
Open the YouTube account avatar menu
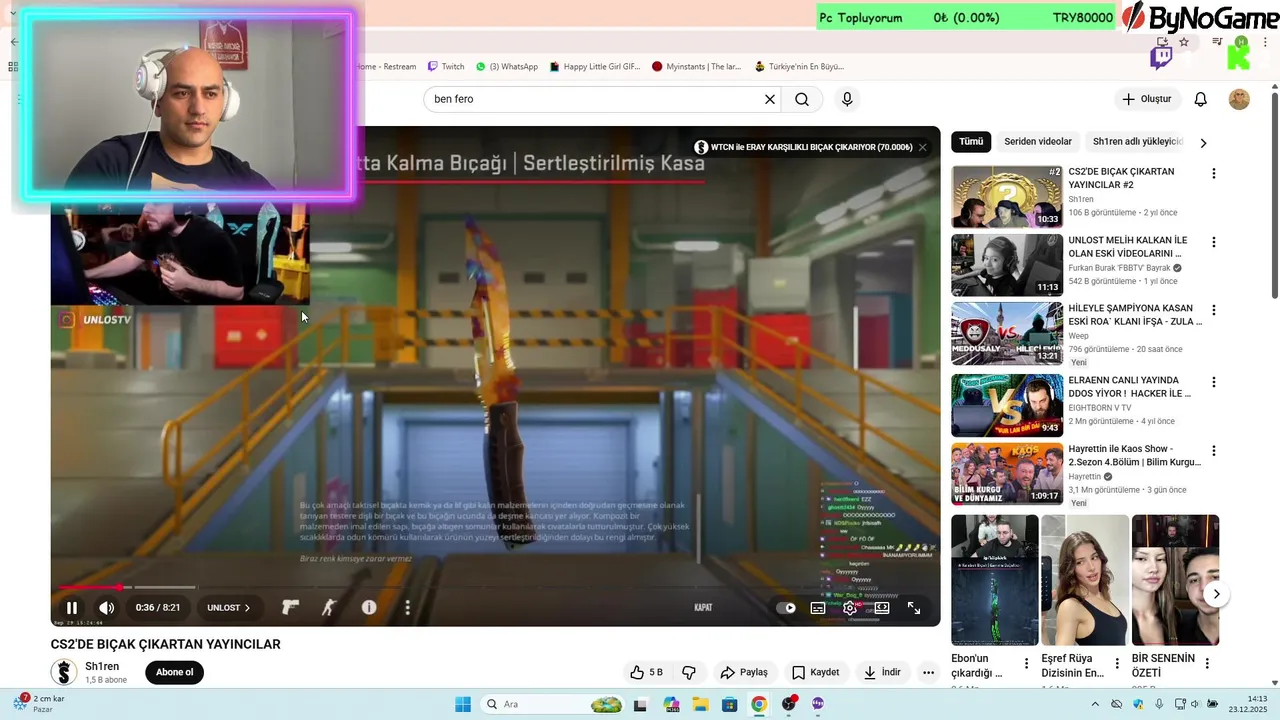click(x=1239, y=99)
